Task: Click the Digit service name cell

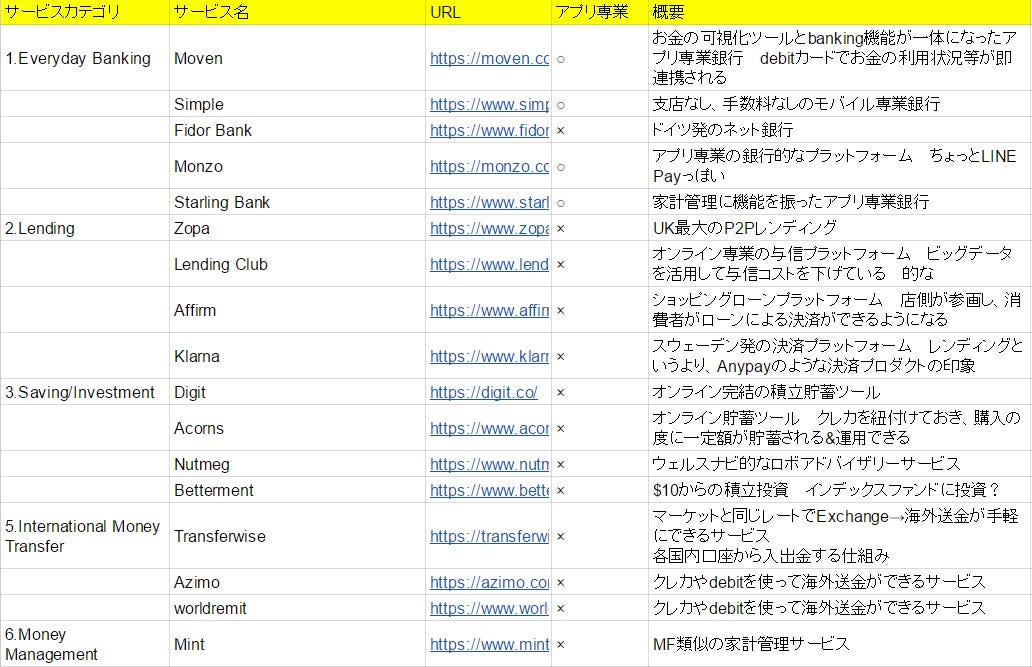Action: point(297,392)
